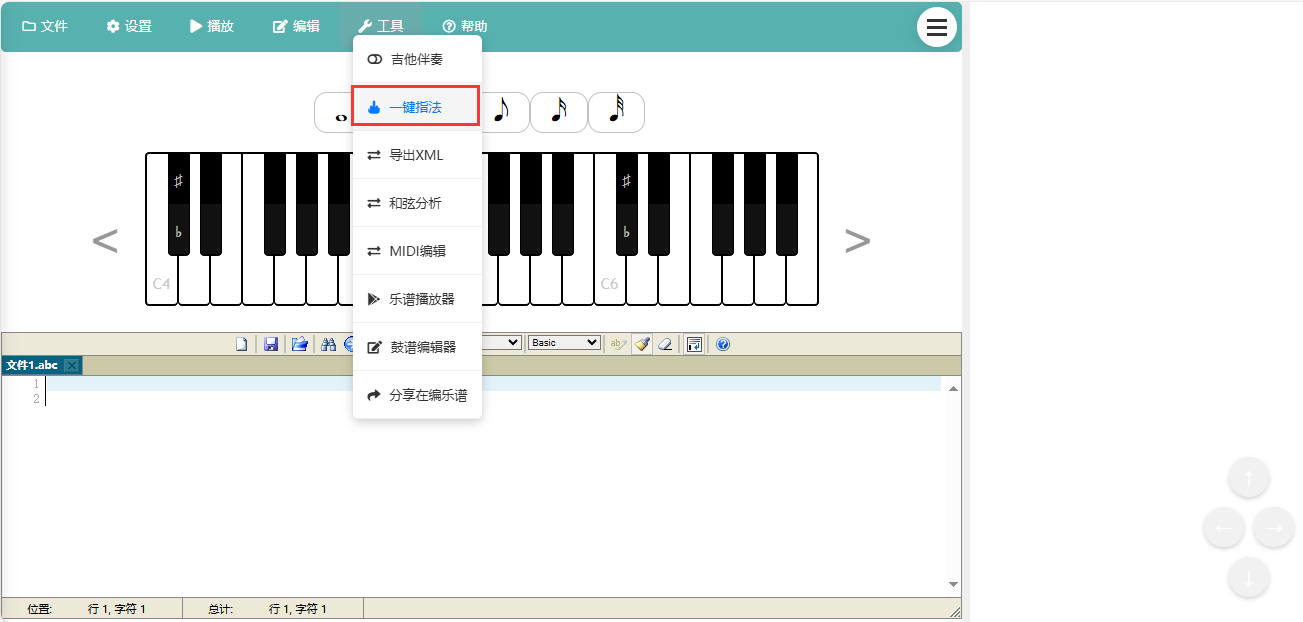The width and height of the screenshot is (1303, 622).
Task: Click the eraser icon in editor toolbar
Action: pyautogui.click(x=665, y=344)
